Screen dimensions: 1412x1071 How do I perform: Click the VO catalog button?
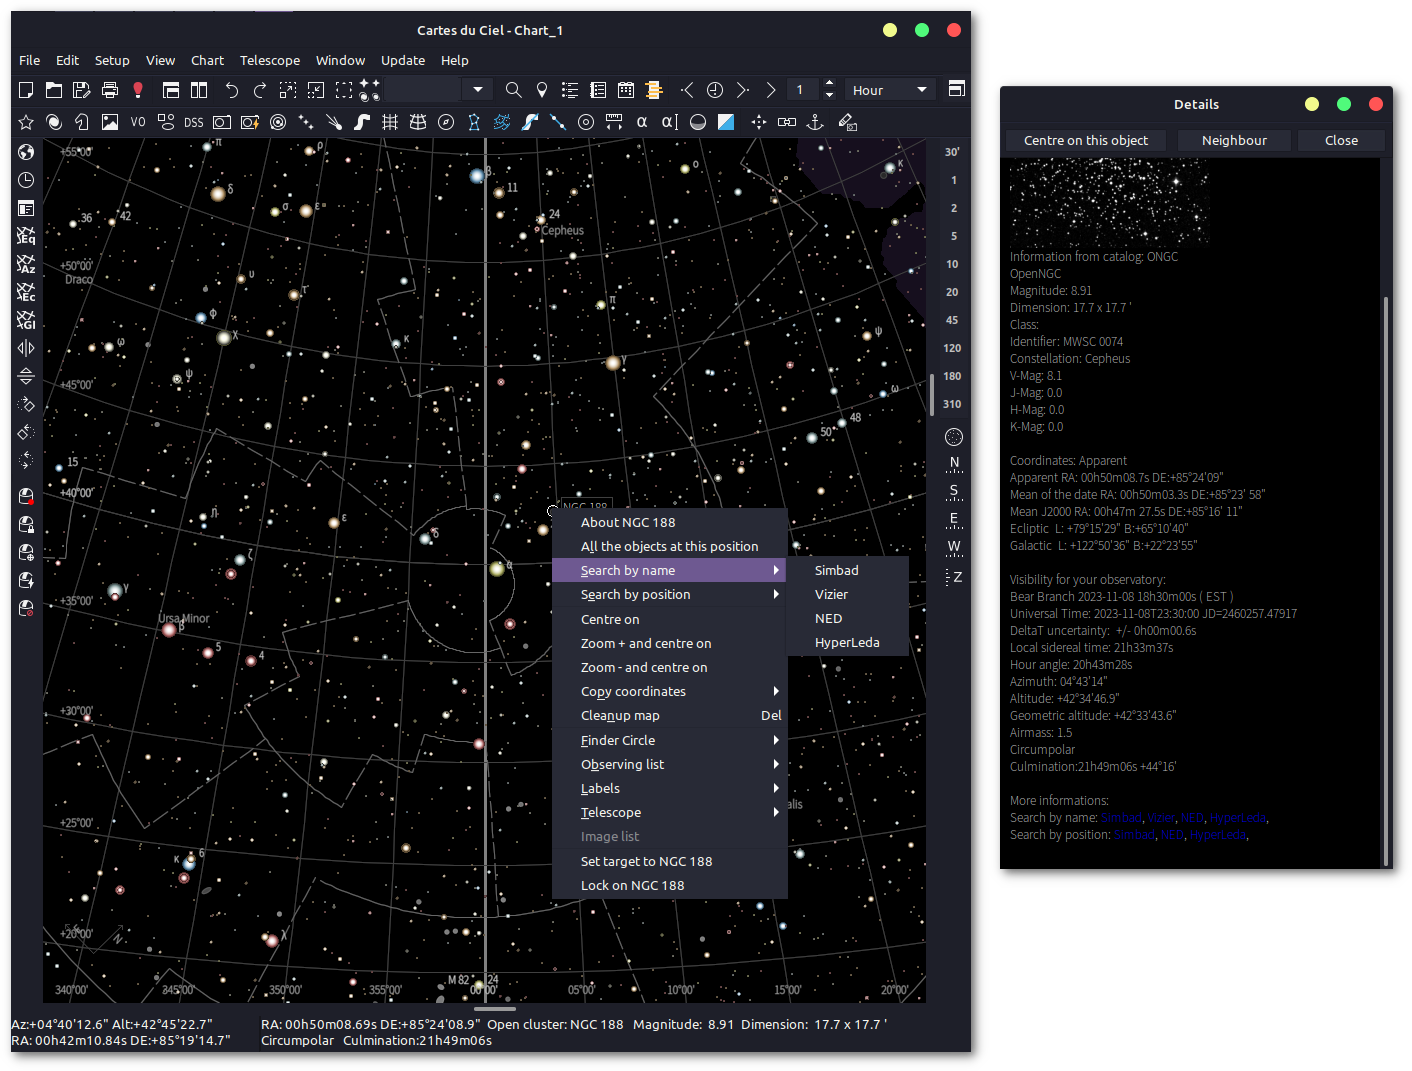138,122
